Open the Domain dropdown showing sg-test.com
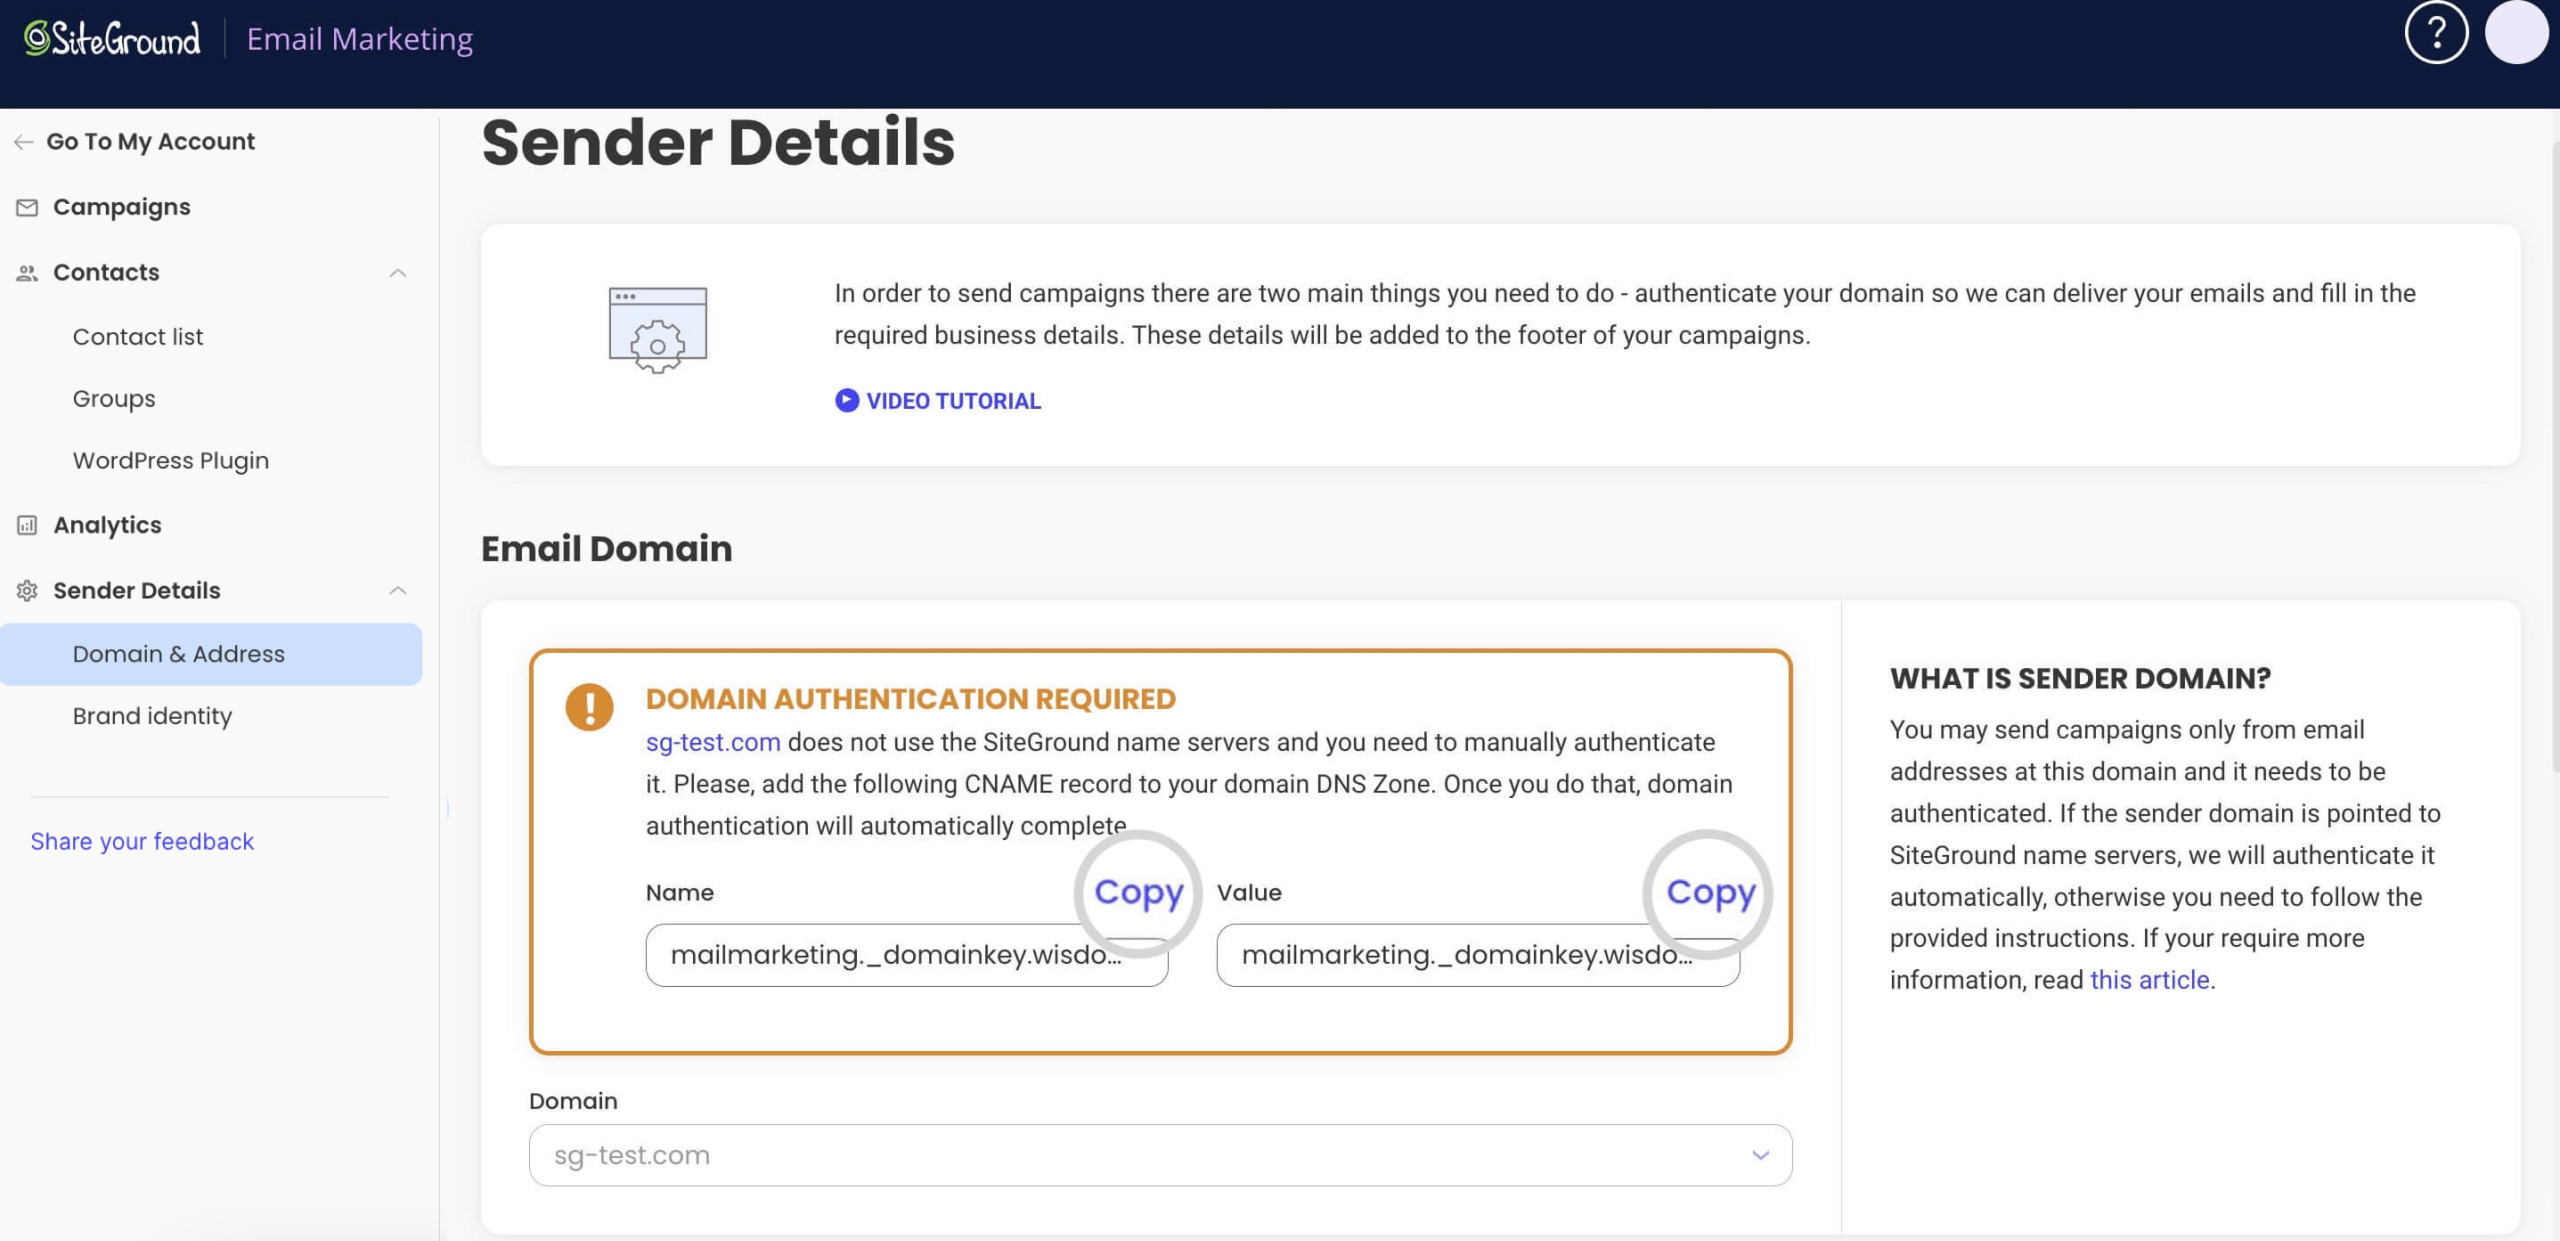Viewport: 2560px width, 1241px height. [1160, 1155]
